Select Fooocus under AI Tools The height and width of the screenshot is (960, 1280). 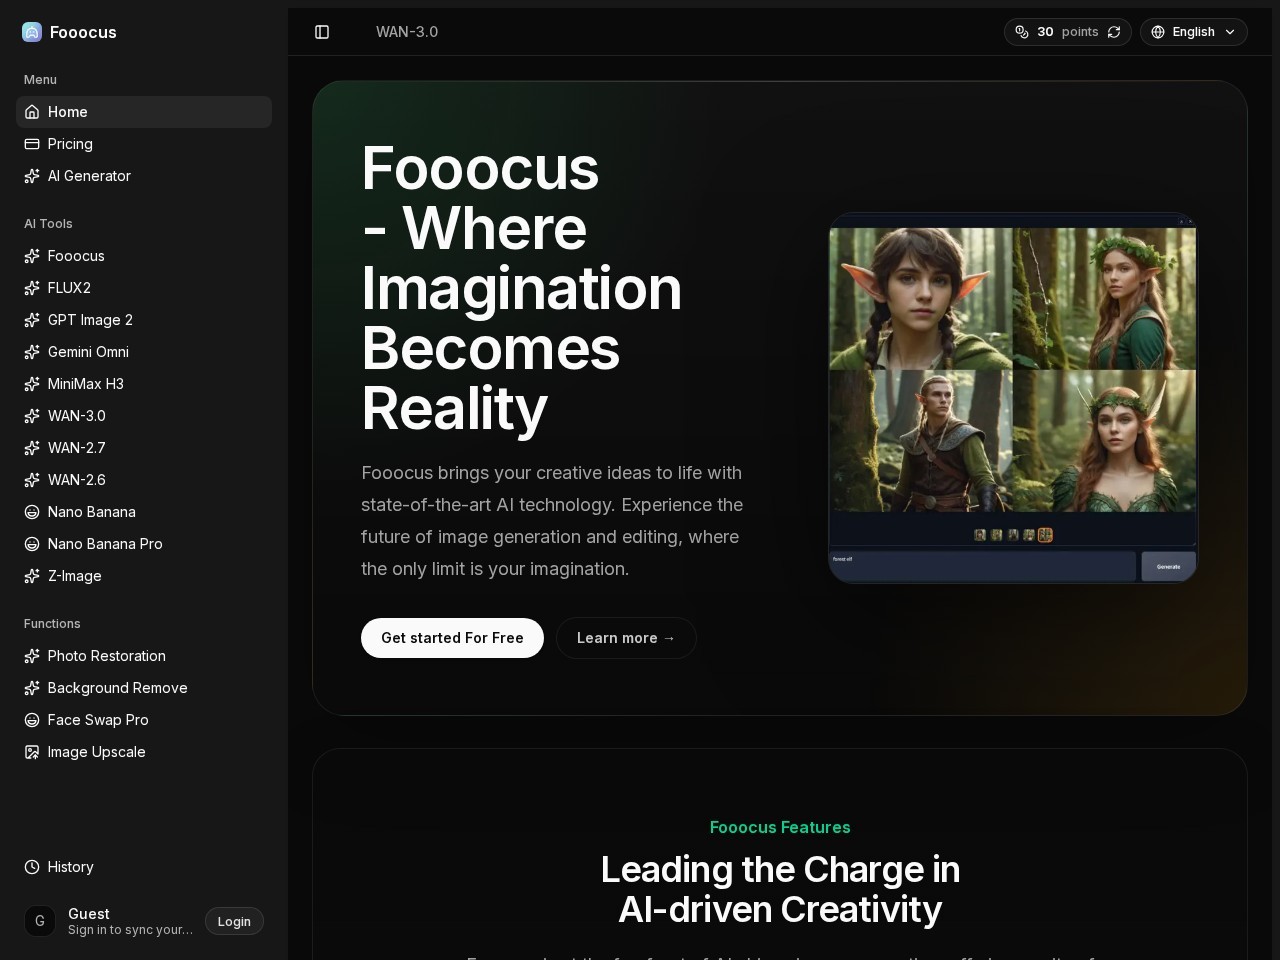[x=144, y=256]
